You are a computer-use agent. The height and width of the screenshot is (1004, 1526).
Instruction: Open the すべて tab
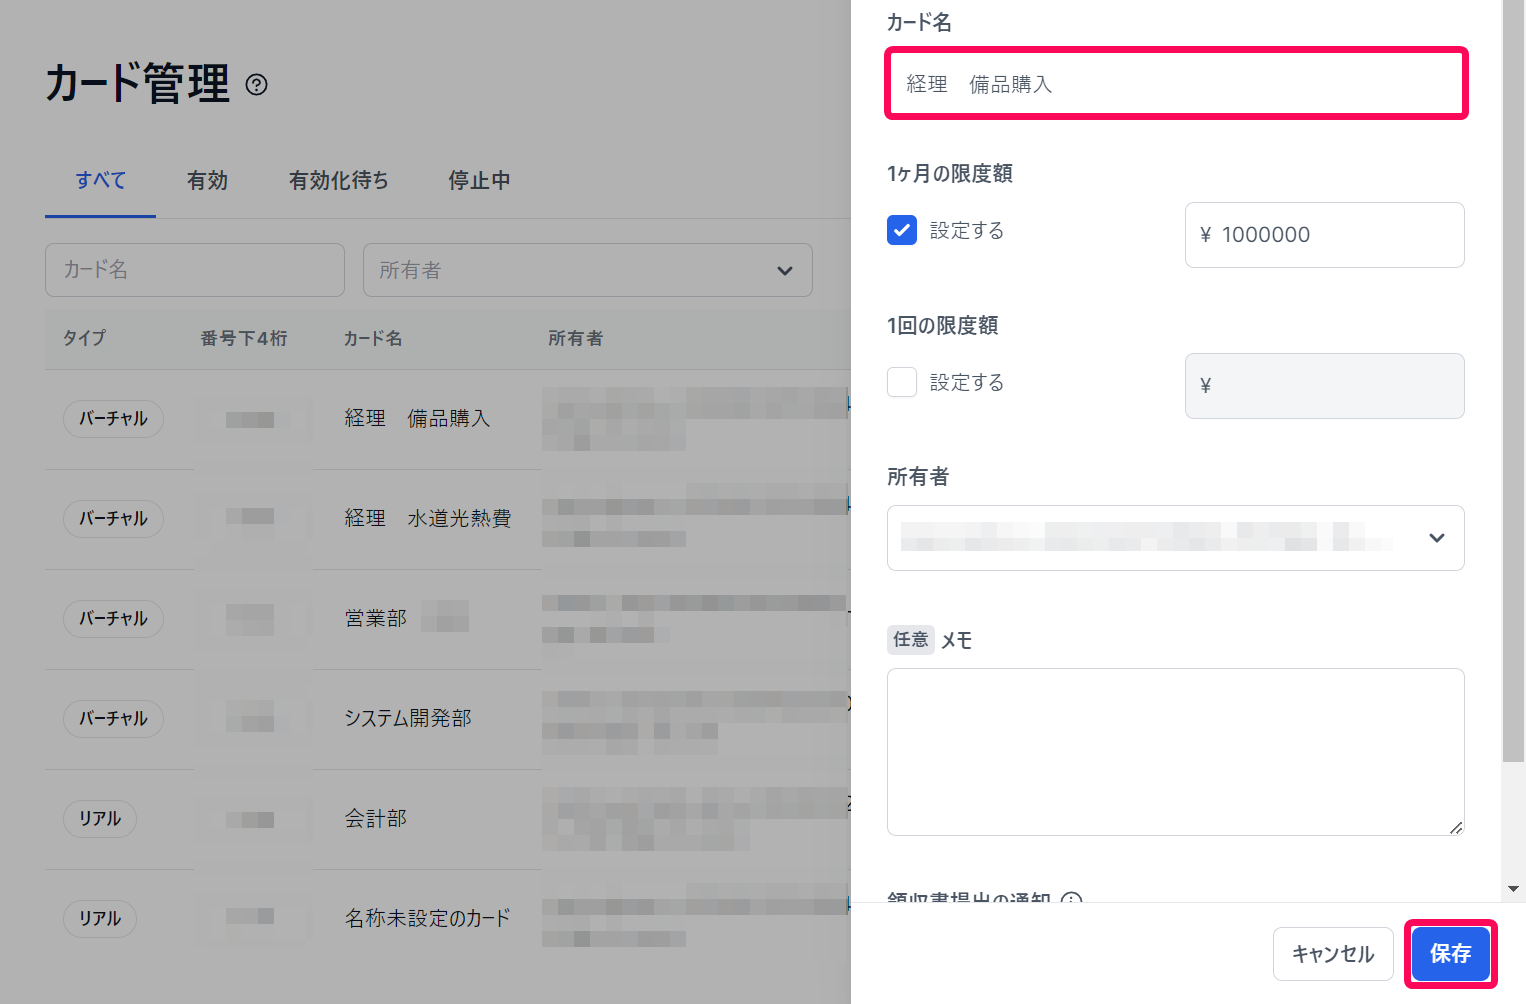pos(101,181)
